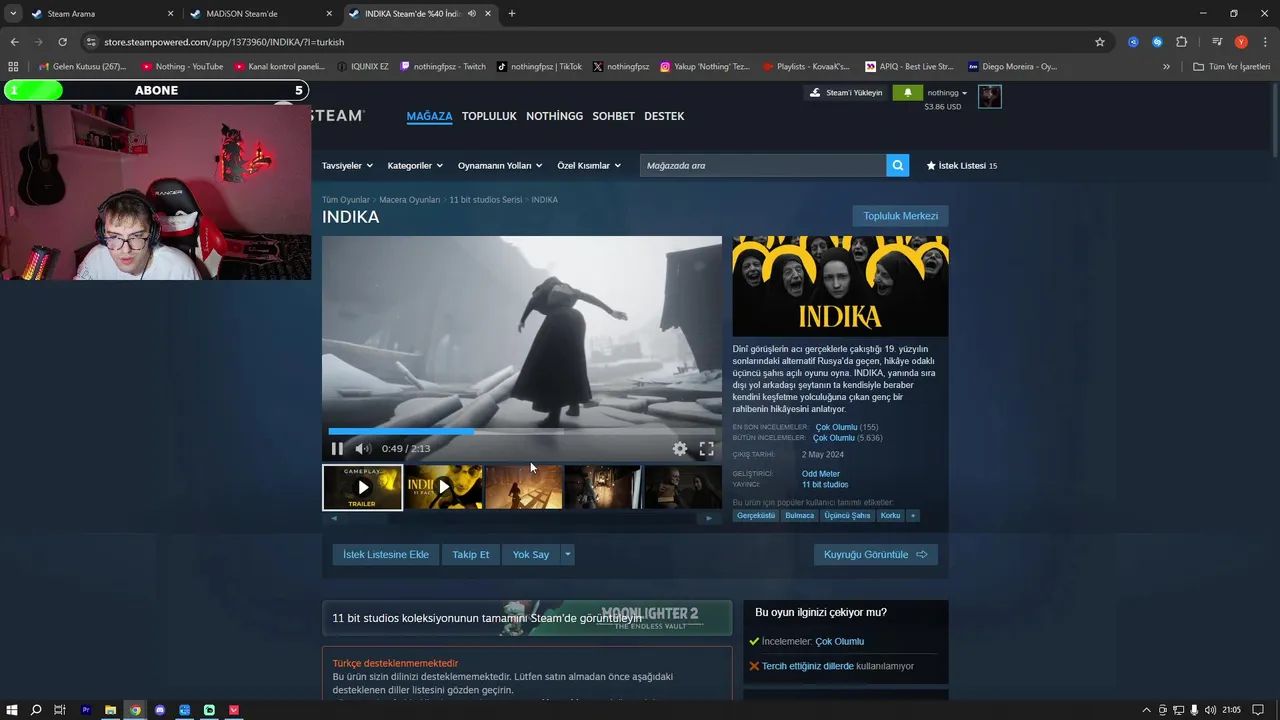Image resolution: width=1280 pixels, height=720 pixels.
Task: Open the 11 bit studios publisher link
Action: coord(825,484)
